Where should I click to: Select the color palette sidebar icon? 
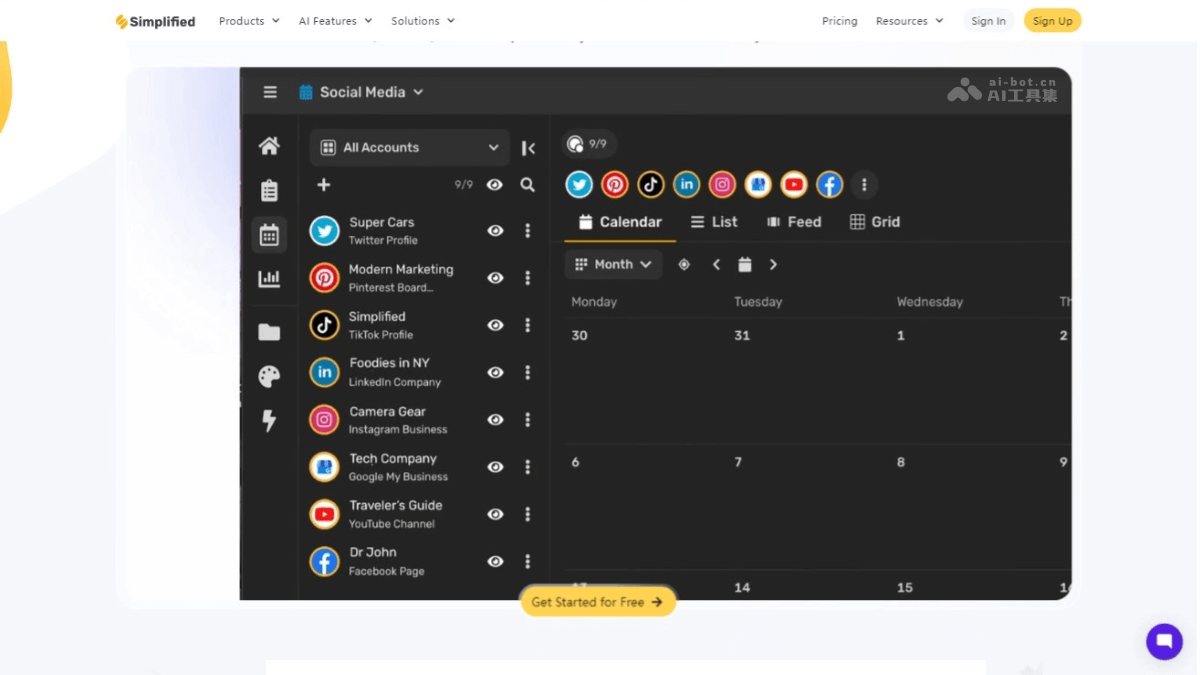pyautogui.click(x=269, y=376)
